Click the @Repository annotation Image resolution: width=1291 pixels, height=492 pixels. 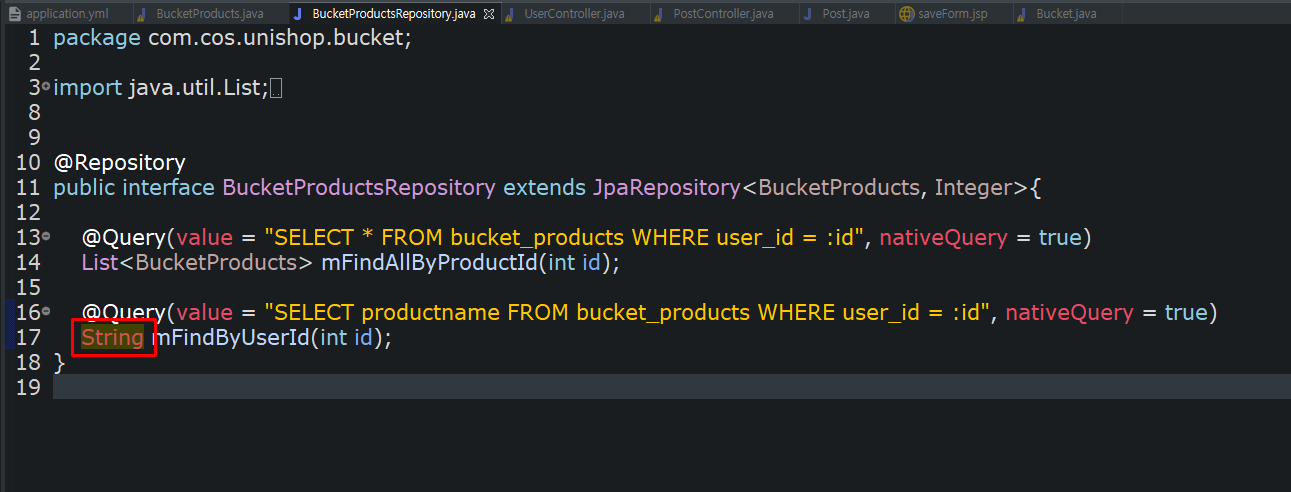[120, 162]
